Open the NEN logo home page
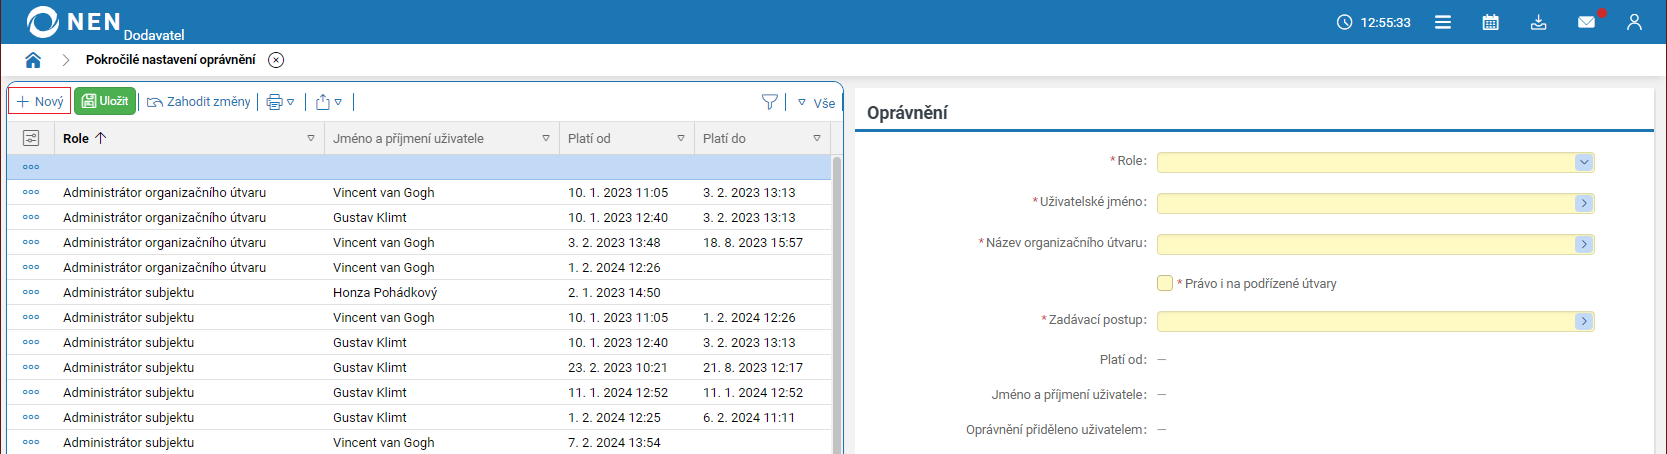The image size is (1667, 454). 74,21
